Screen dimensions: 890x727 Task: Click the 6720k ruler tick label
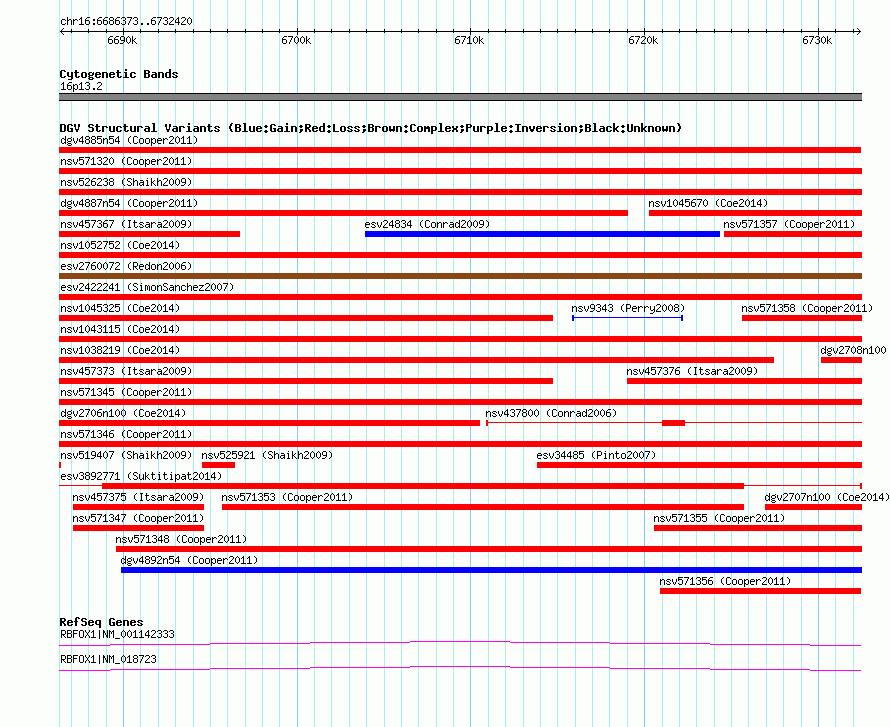pyautogui.click(x=643, y=40)
